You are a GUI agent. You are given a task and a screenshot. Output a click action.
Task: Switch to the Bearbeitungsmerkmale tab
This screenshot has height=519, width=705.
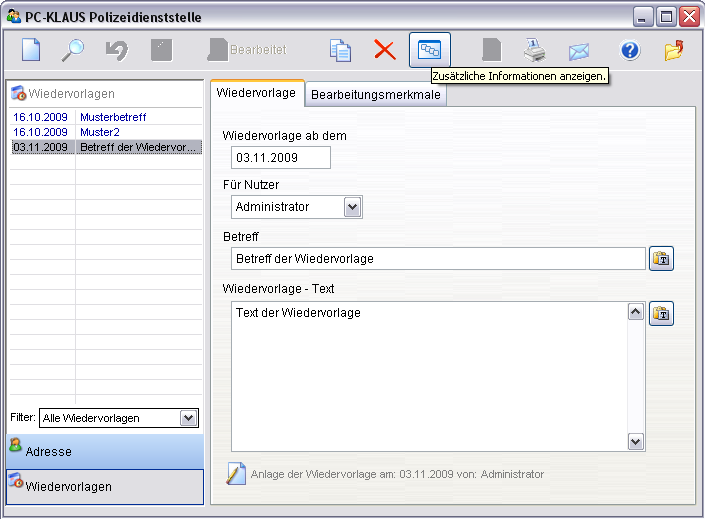pos(375,95)
